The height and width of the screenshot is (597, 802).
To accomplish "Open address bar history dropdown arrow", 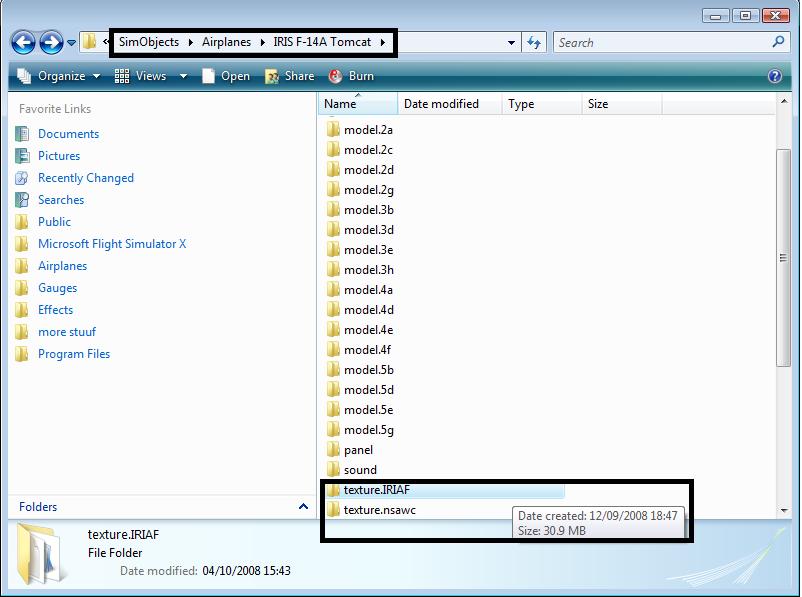I will (x=512, y=43).
